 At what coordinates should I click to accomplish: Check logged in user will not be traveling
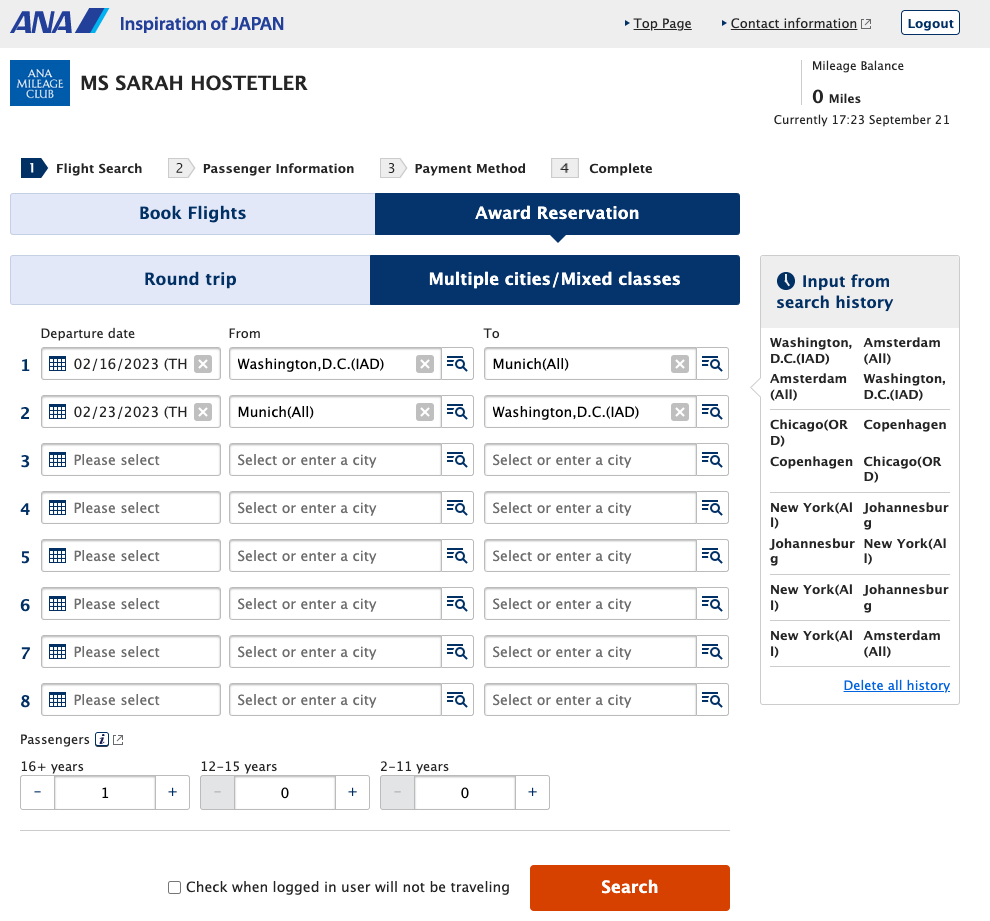[174, 888]
